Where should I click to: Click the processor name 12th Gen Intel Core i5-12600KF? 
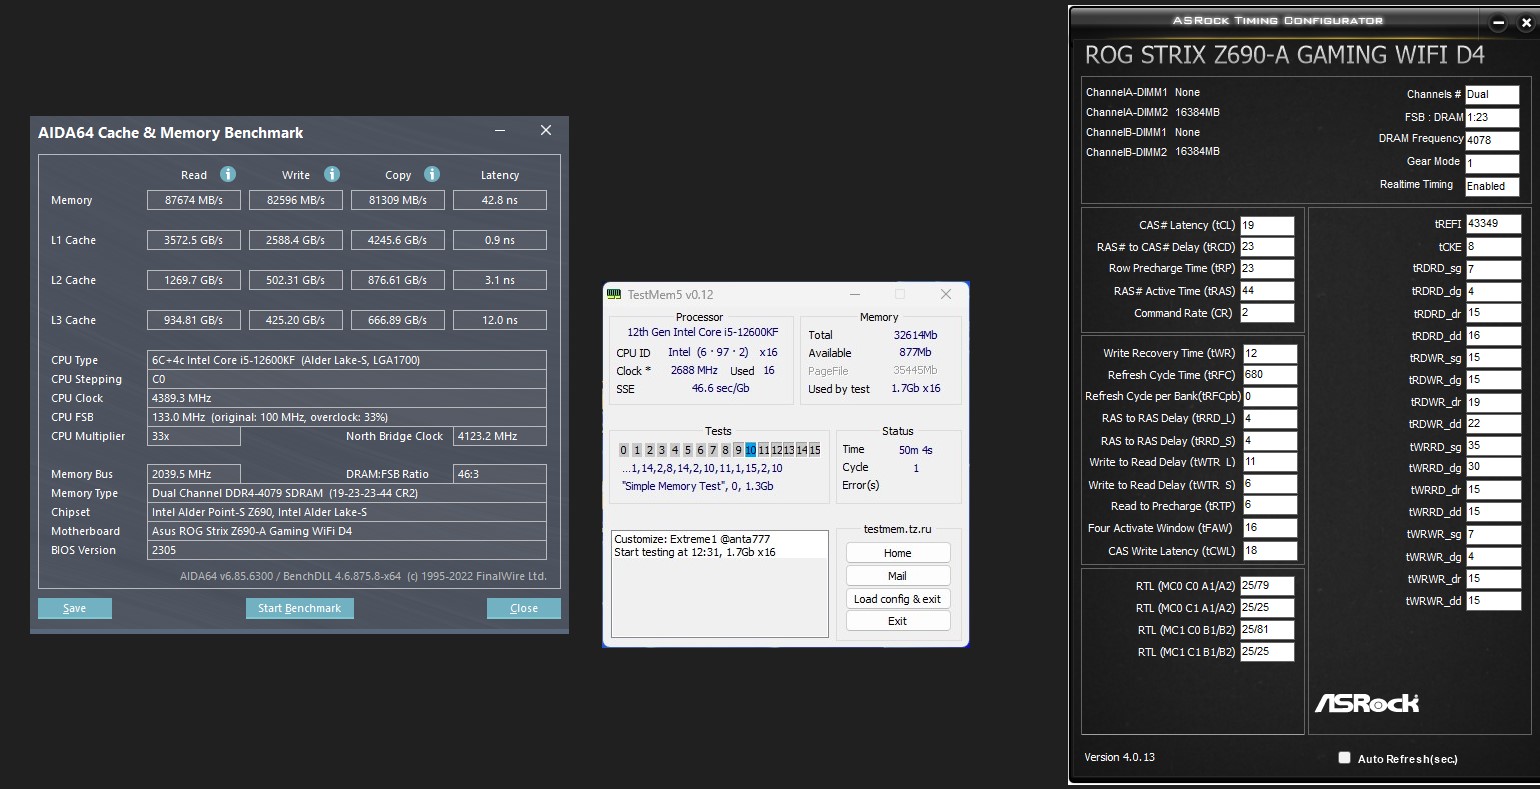coord(703,332)
